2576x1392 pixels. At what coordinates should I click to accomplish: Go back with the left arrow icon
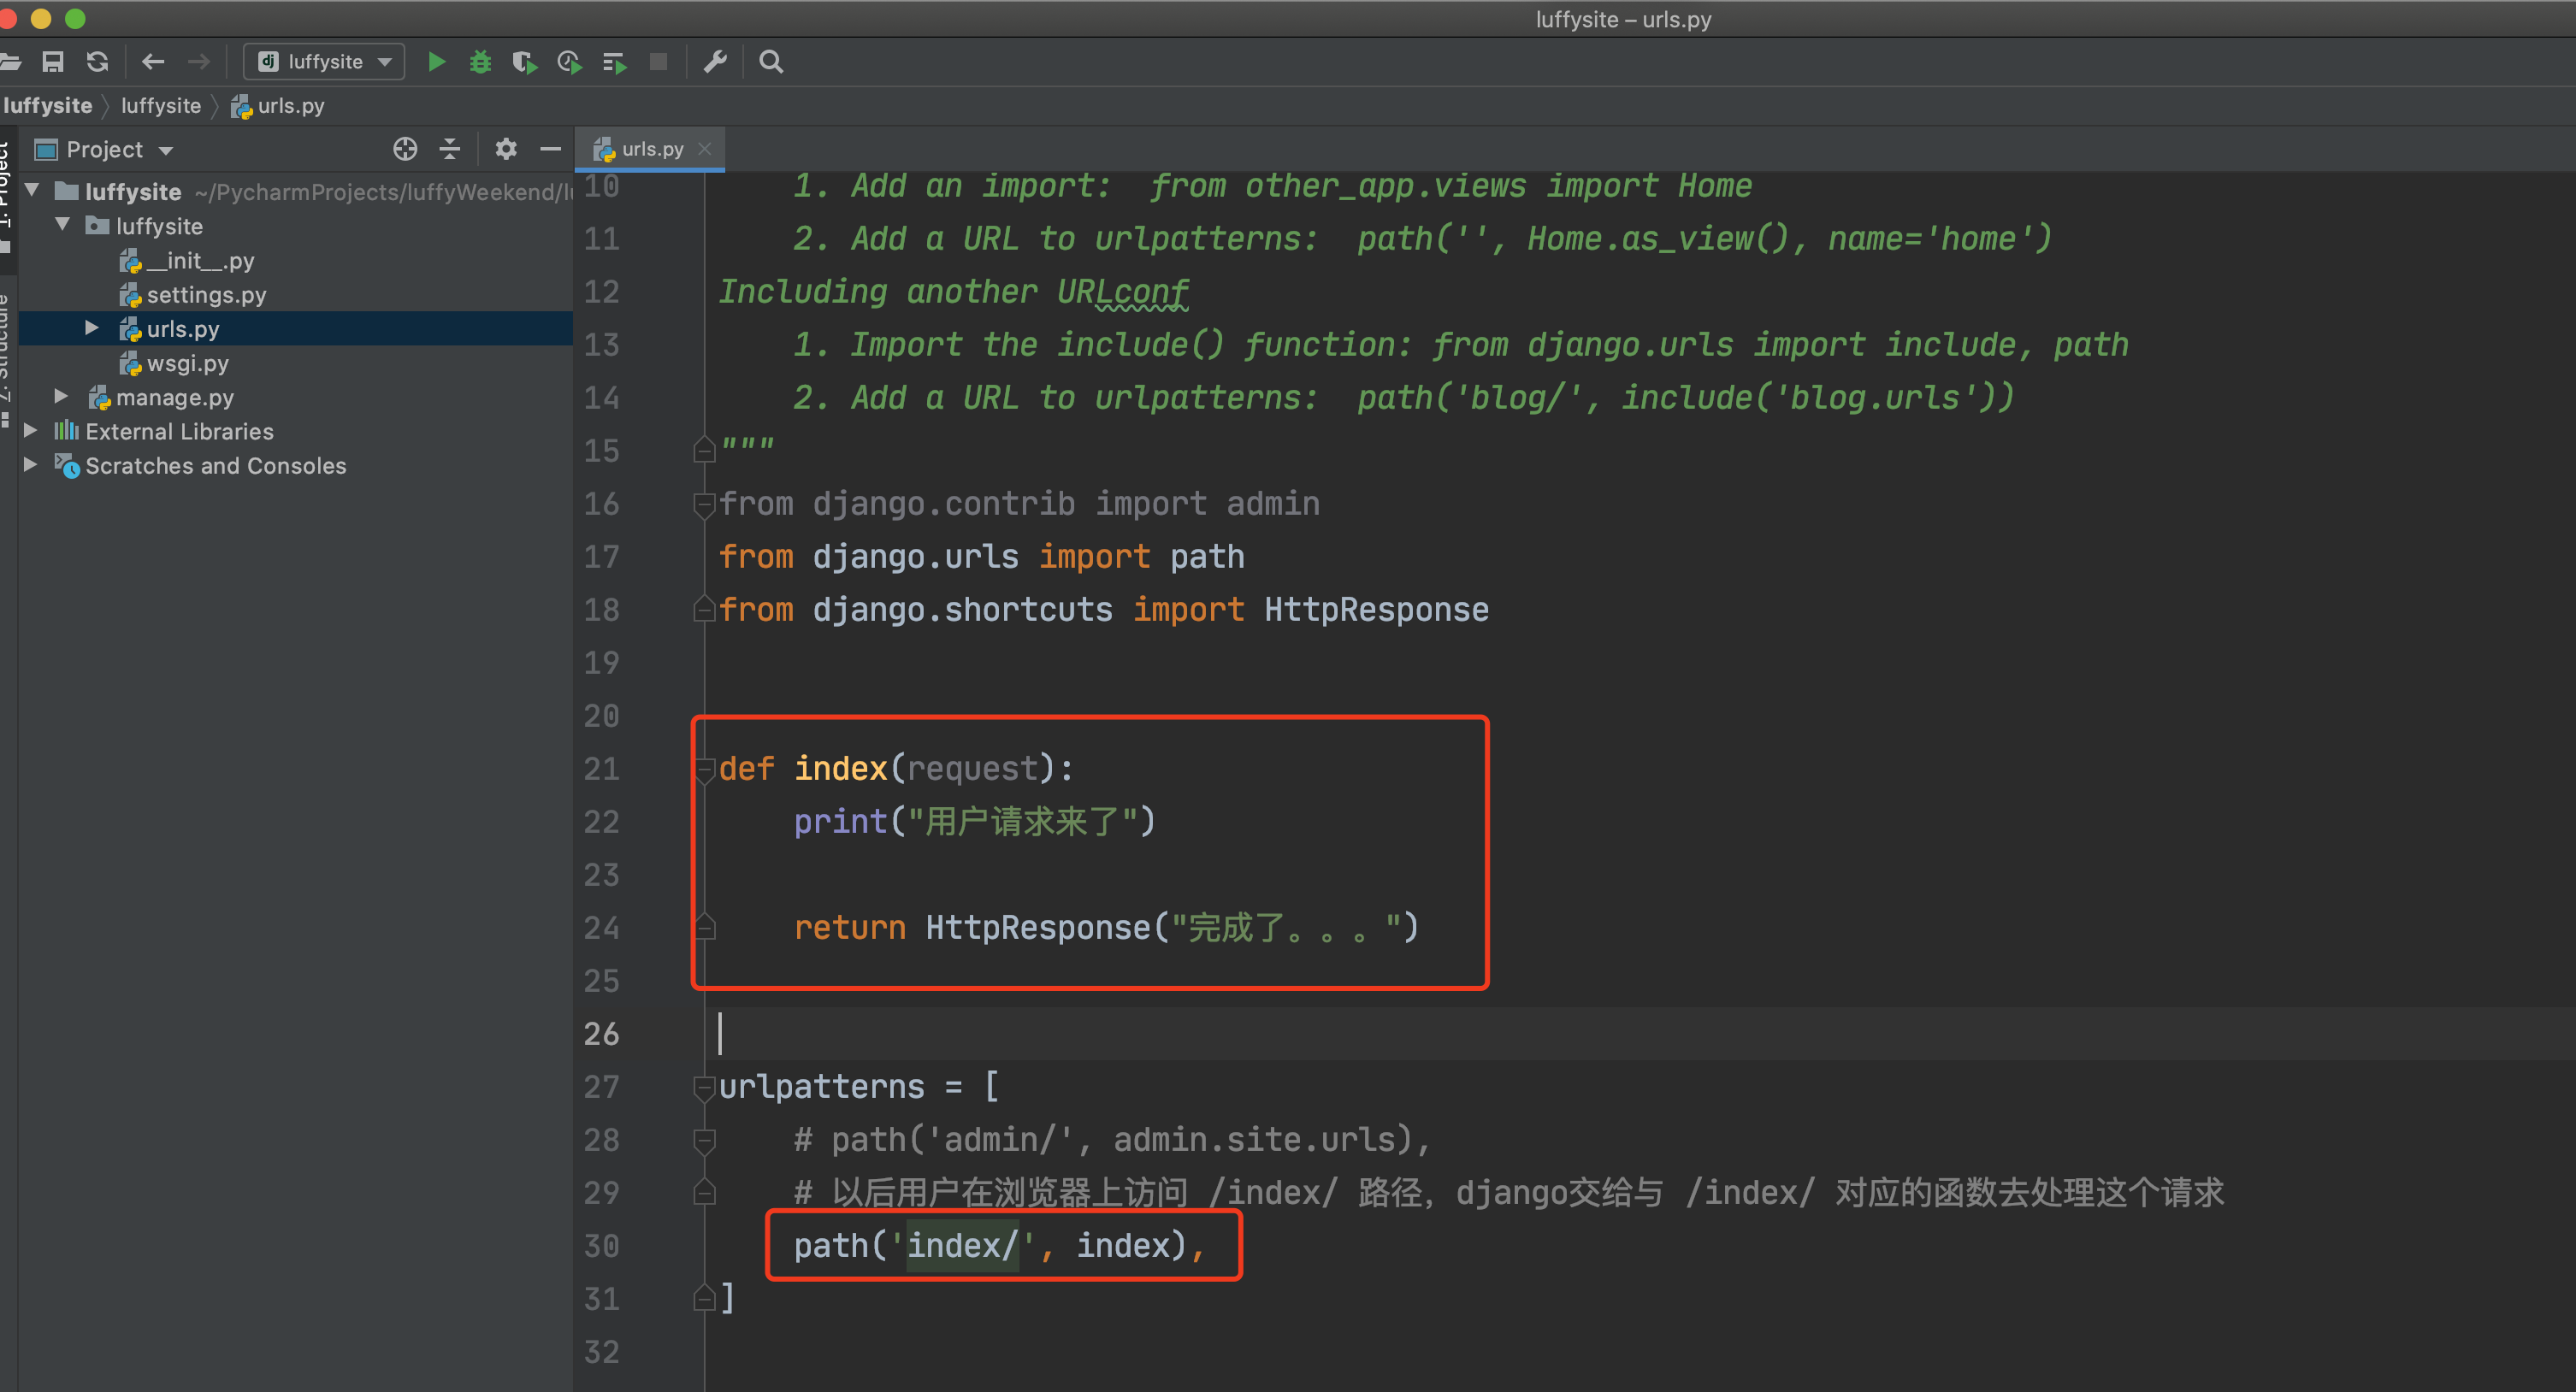[153, 62]
